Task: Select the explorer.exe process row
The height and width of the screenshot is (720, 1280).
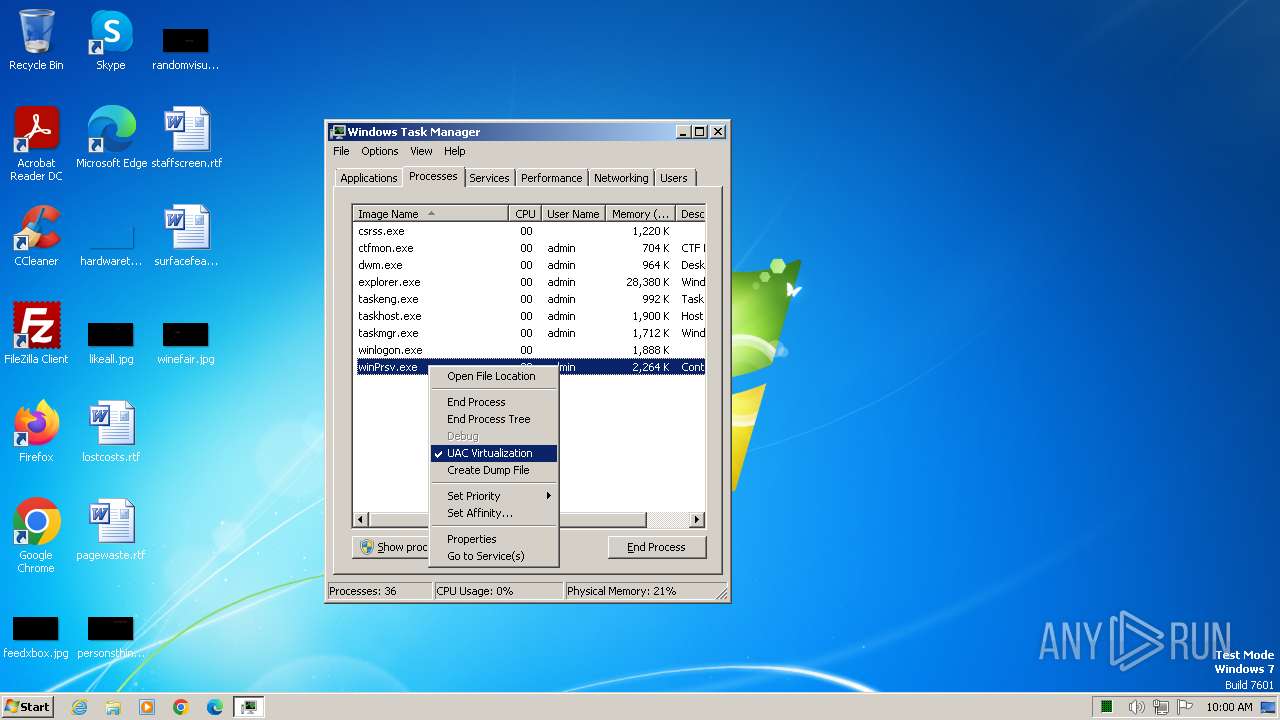Action: (530, 282)
